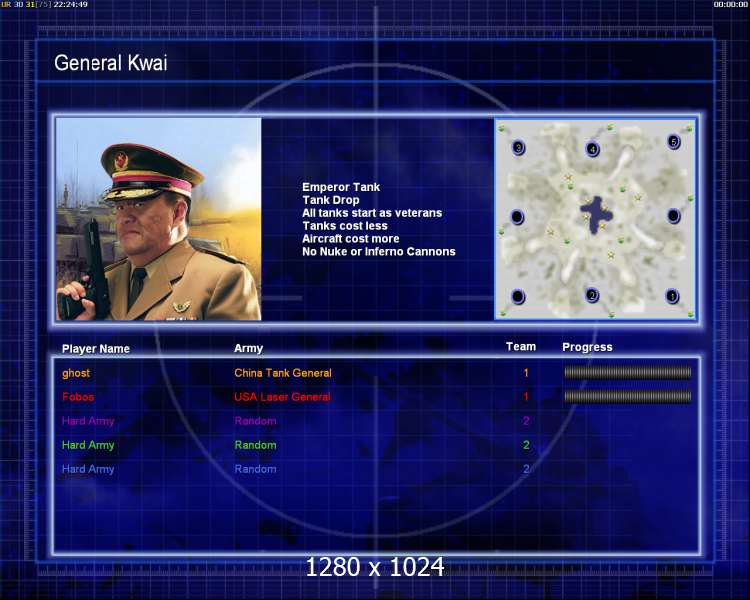Click Fobos's team number "1"

click(526, 397)
